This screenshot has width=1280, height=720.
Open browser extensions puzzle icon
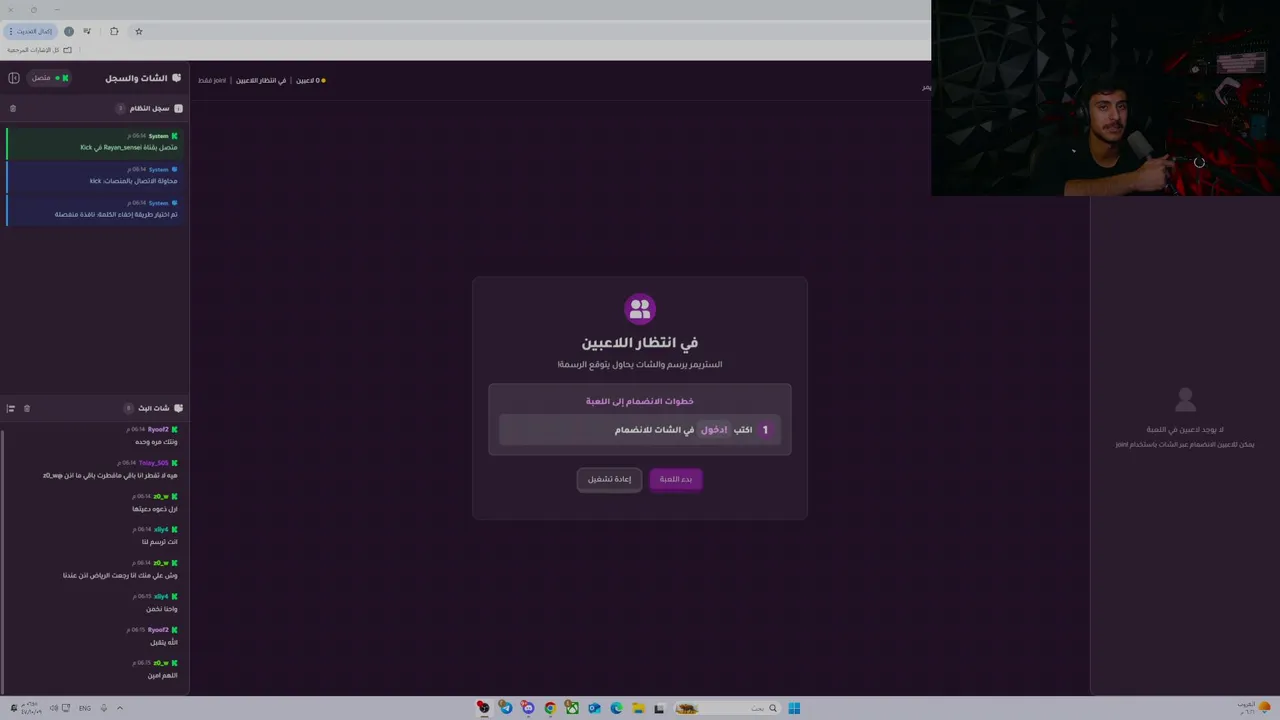(114, 31)
